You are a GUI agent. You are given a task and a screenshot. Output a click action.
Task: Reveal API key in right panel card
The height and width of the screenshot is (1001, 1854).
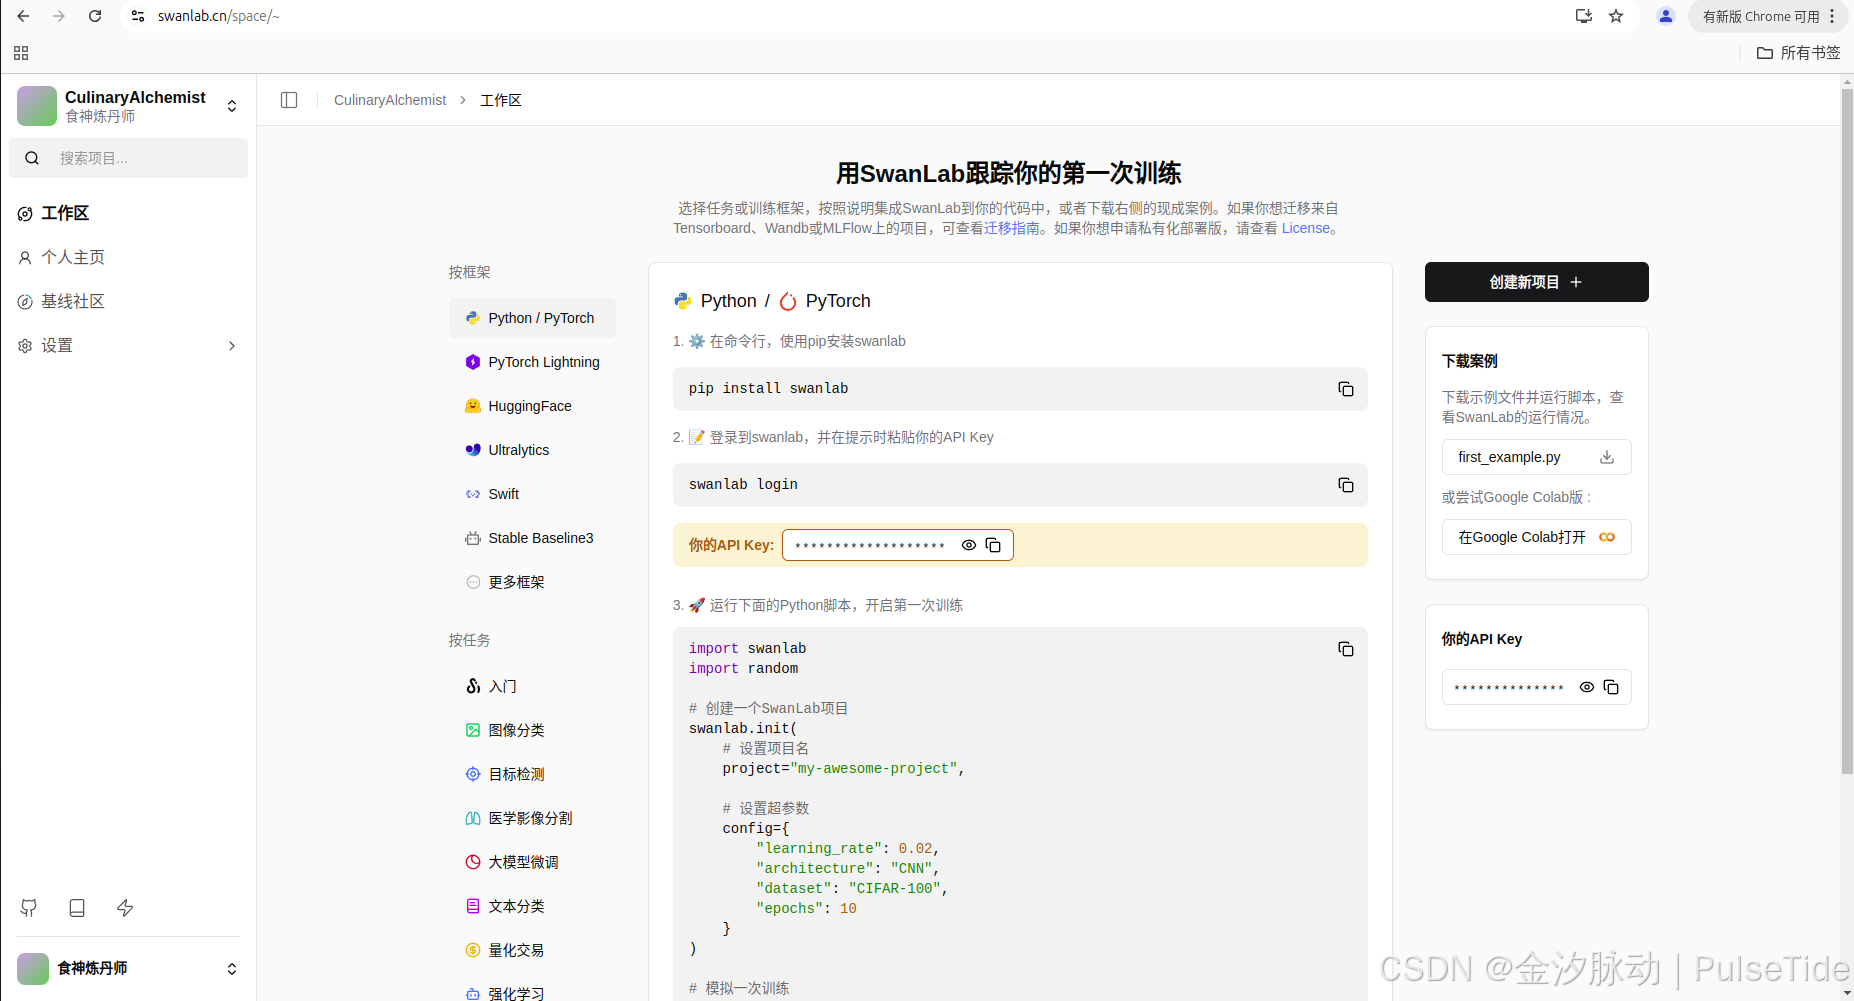click(x=1587, y=687)
